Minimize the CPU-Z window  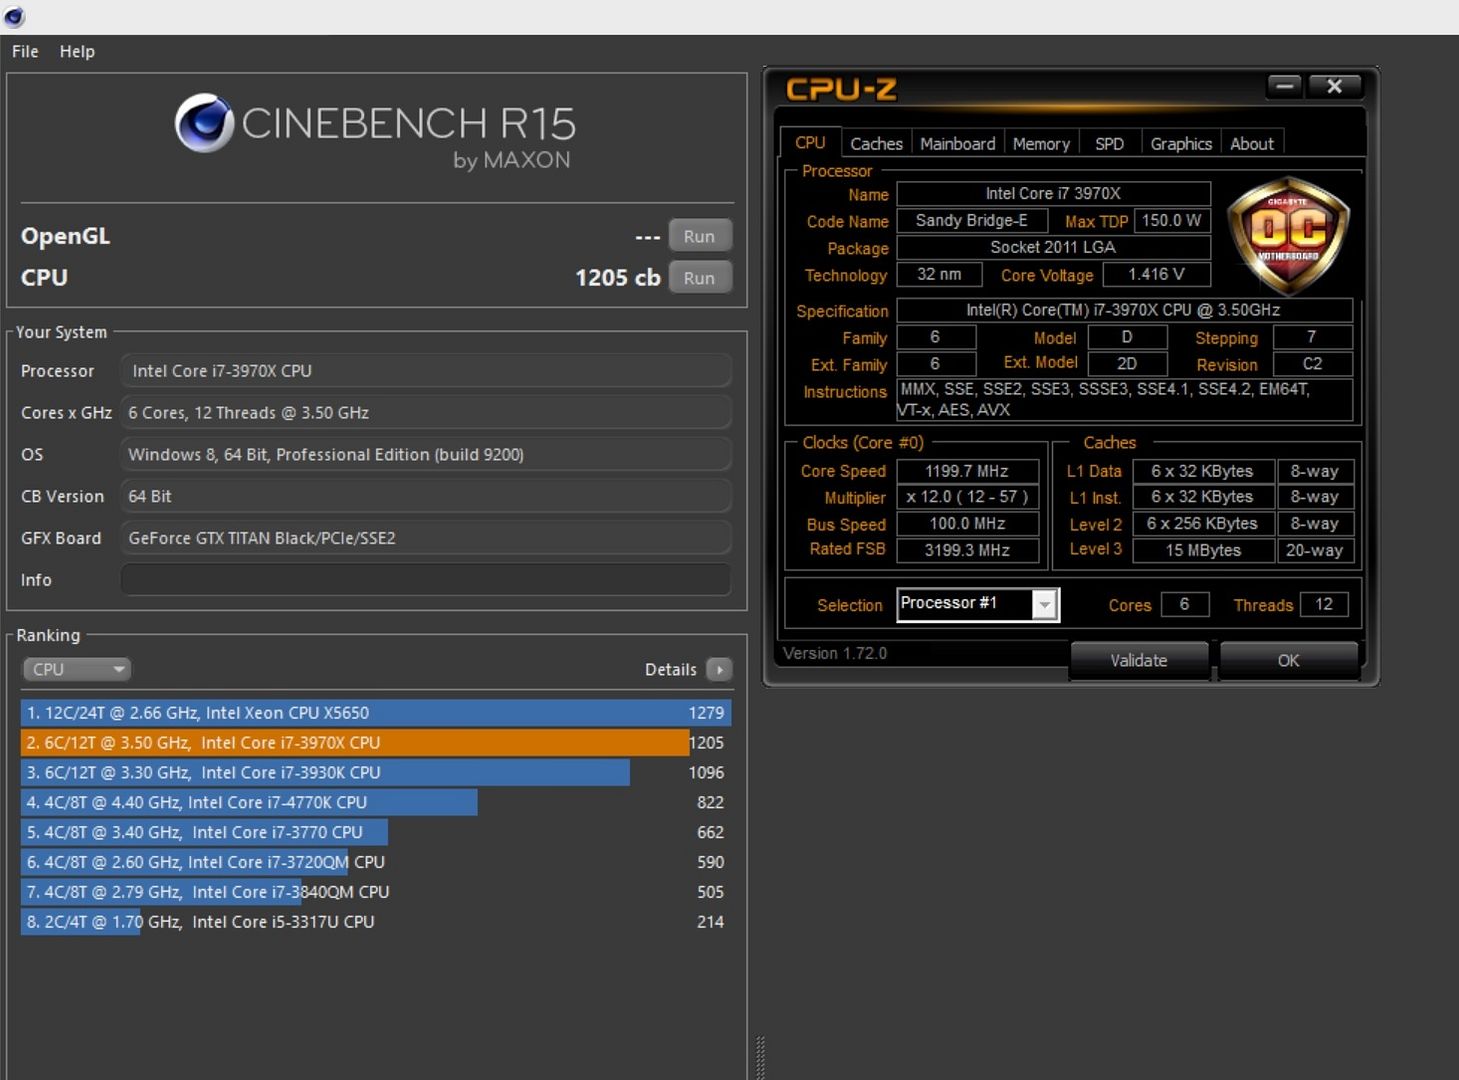(1285, 86)
